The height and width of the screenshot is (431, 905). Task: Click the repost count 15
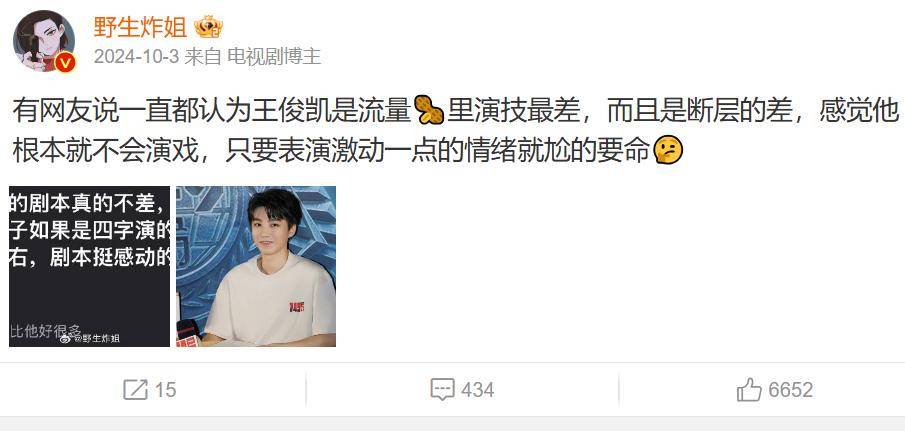pyautogui.click(x=165, y=390)
